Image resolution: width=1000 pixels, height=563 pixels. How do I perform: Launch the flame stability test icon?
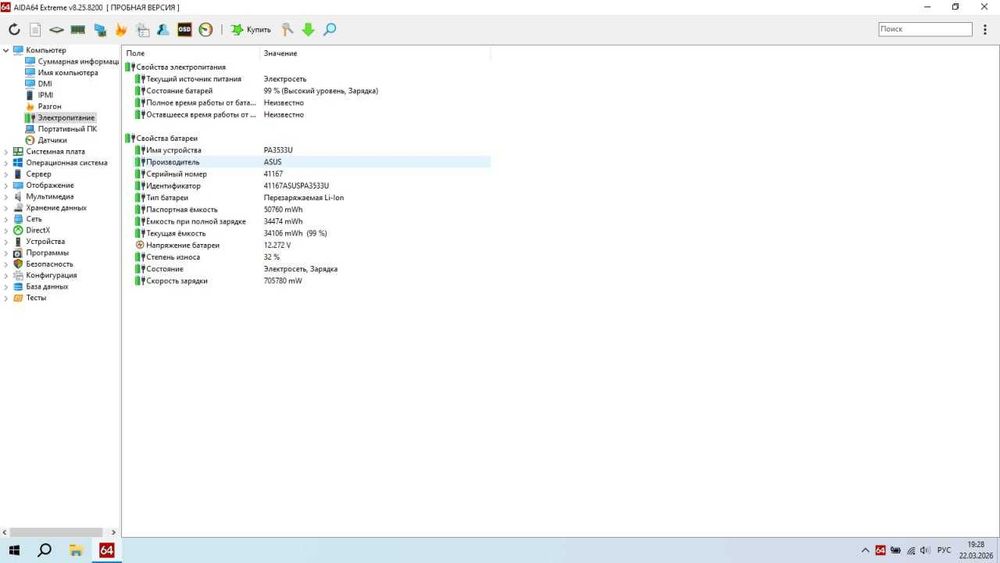pos(121,29)
